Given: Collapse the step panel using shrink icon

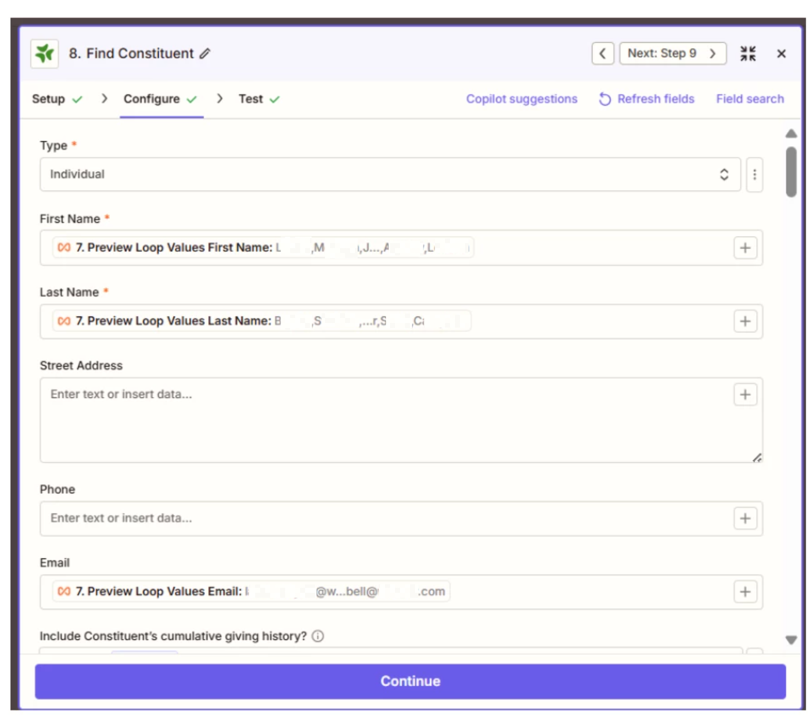Looking at the screenshot, I should point(748,54).
